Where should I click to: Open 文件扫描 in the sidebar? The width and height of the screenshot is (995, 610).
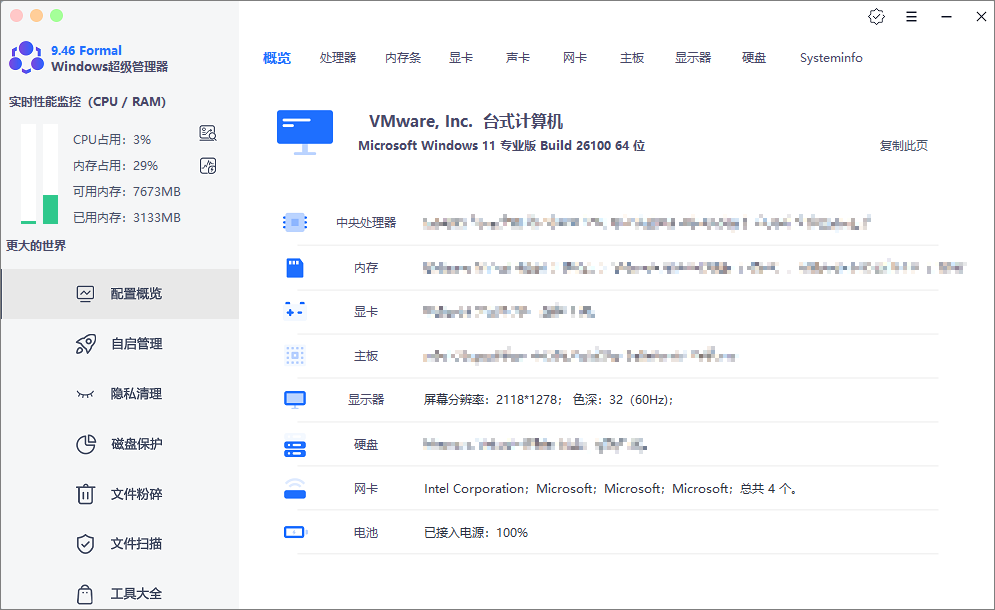[x=121, y=544]
